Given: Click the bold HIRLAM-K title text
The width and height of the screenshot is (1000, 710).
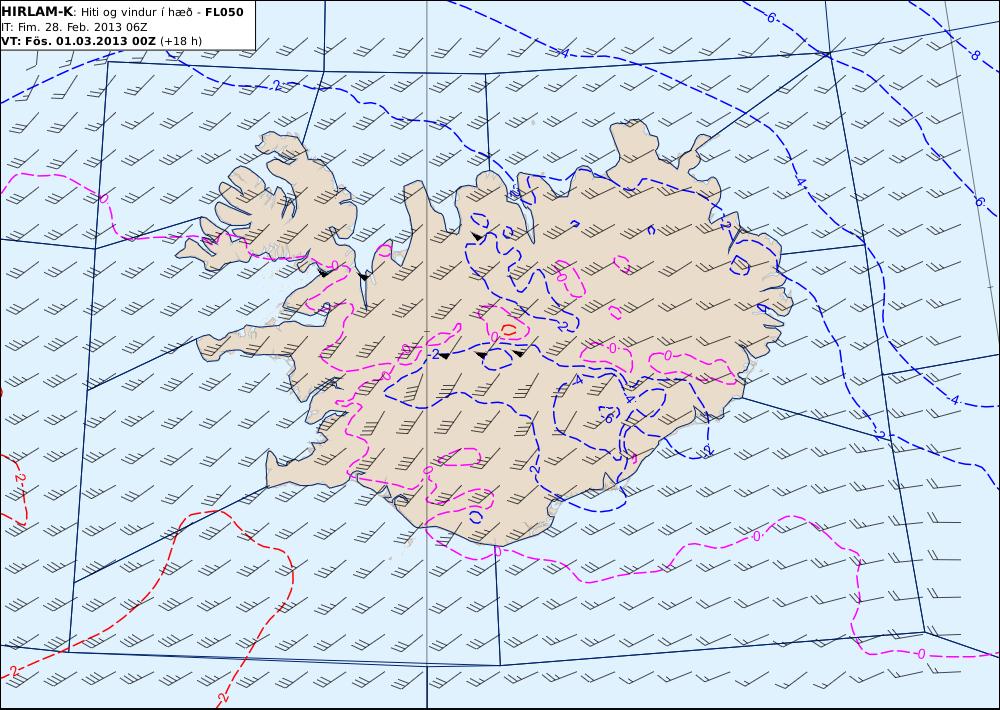Looking at the screenshot, I should [37, 12].
